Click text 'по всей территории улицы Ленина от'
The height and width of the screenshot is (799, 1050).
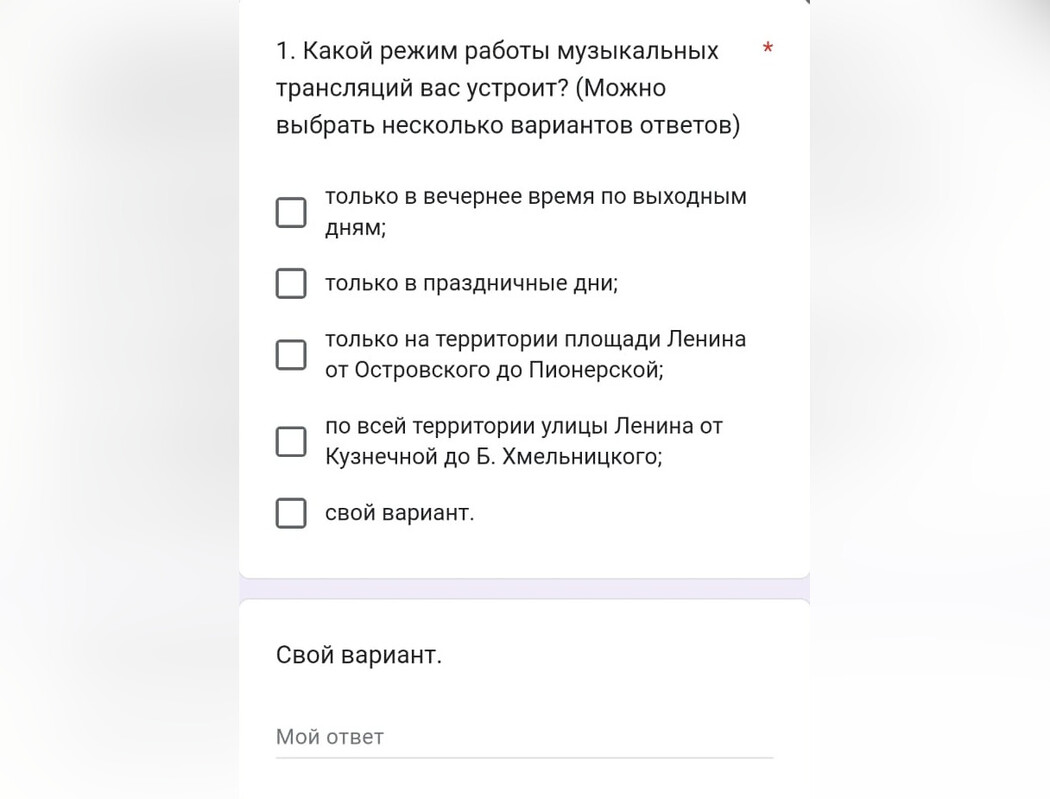tap(524, 426)
